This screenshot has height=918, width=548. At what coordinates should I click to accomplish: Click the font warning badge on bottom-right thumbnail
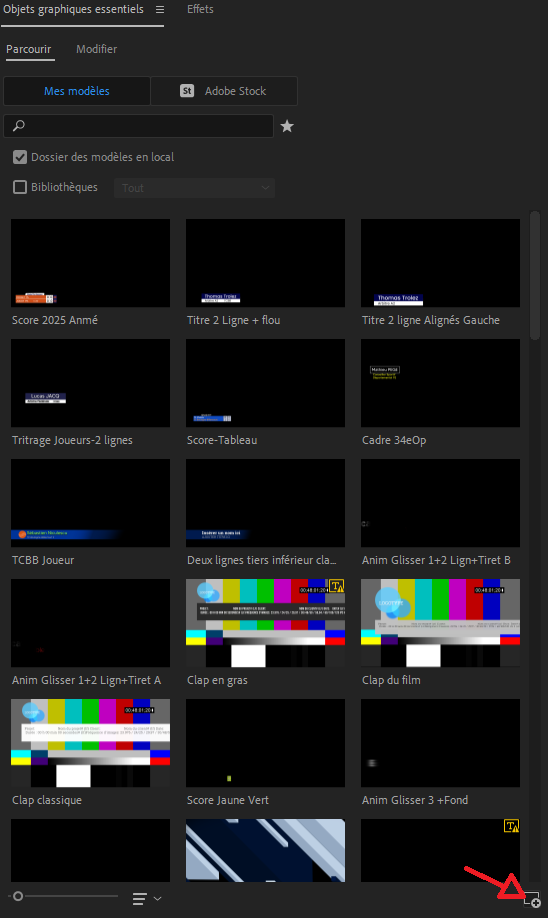coord(512,826)
